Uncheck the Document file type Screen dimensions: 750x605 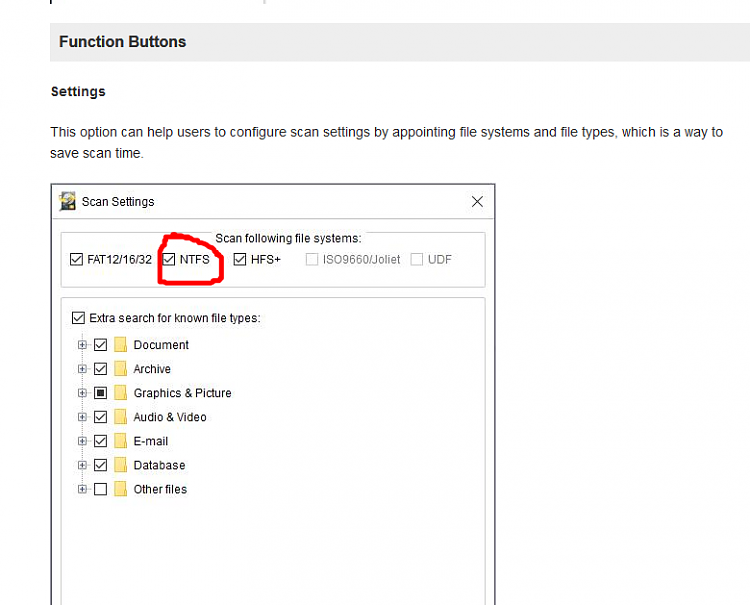point(100,345)
